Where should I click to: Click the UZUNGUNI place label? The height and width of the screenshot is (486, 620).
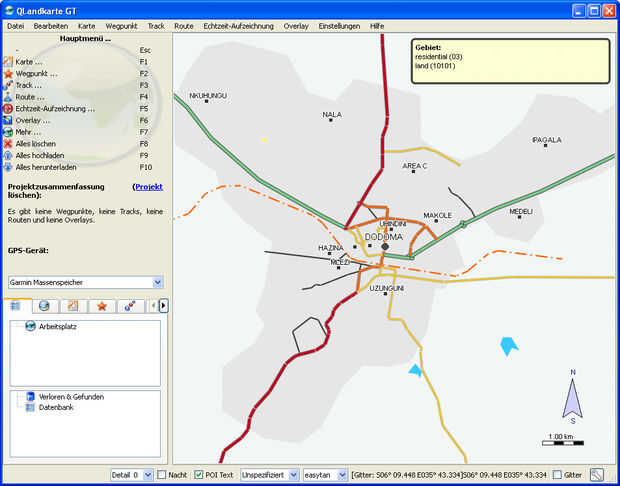point(387,289)
